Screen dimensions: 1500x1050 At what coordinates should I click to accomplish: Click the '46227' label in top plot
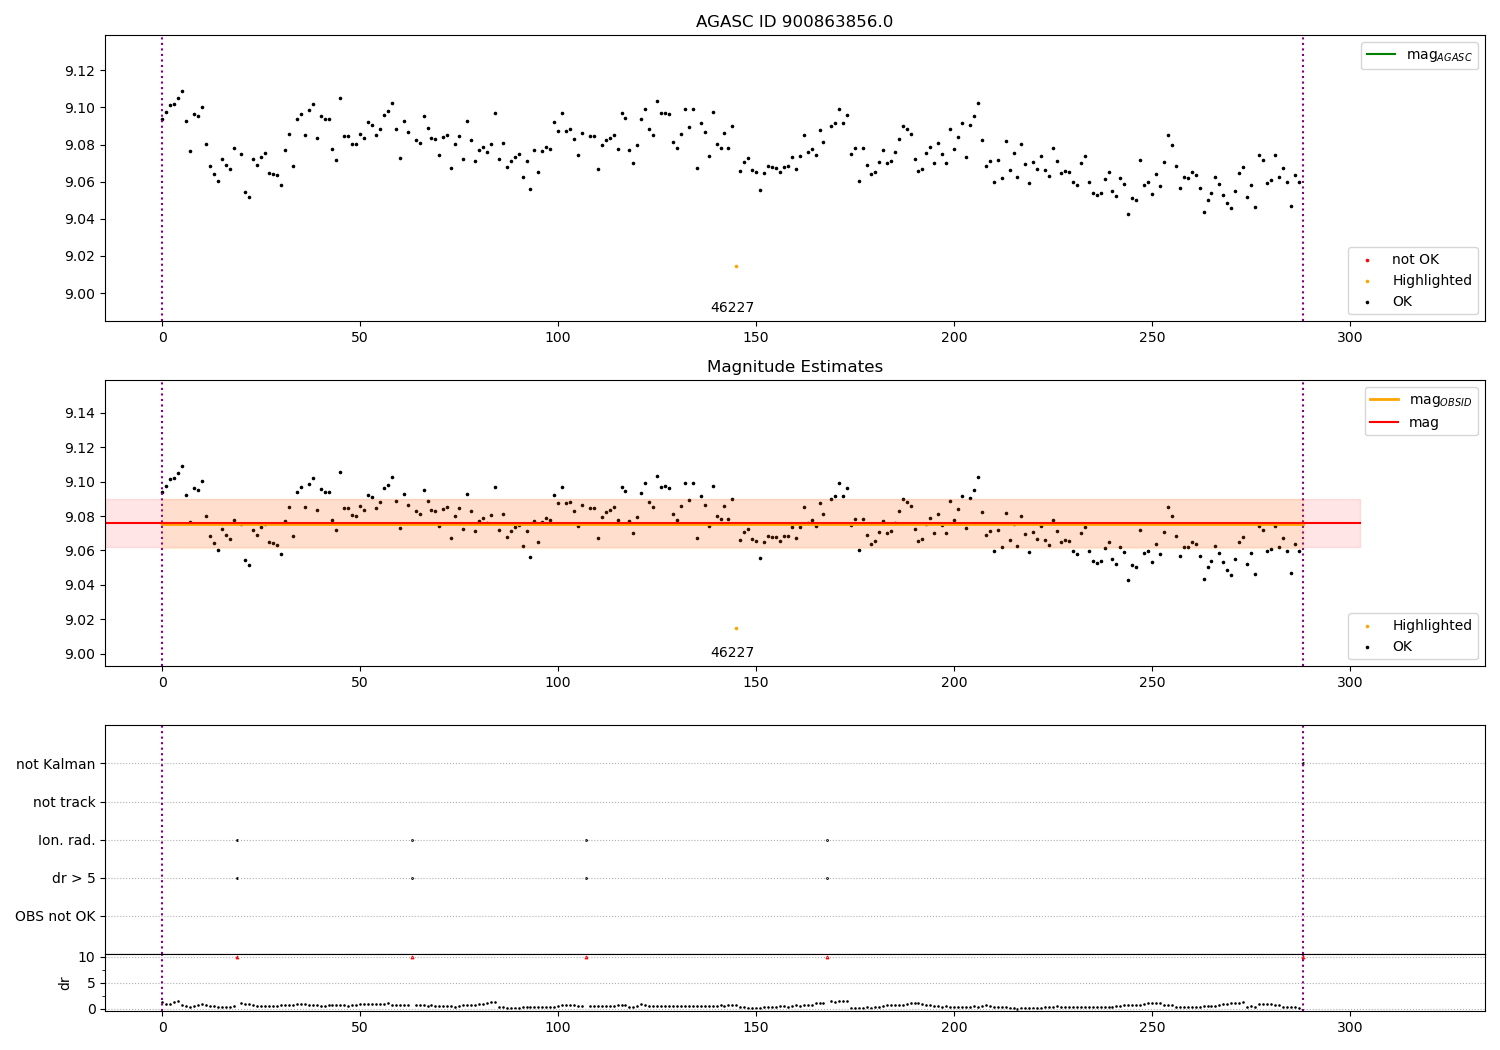[x=732, y=308]
